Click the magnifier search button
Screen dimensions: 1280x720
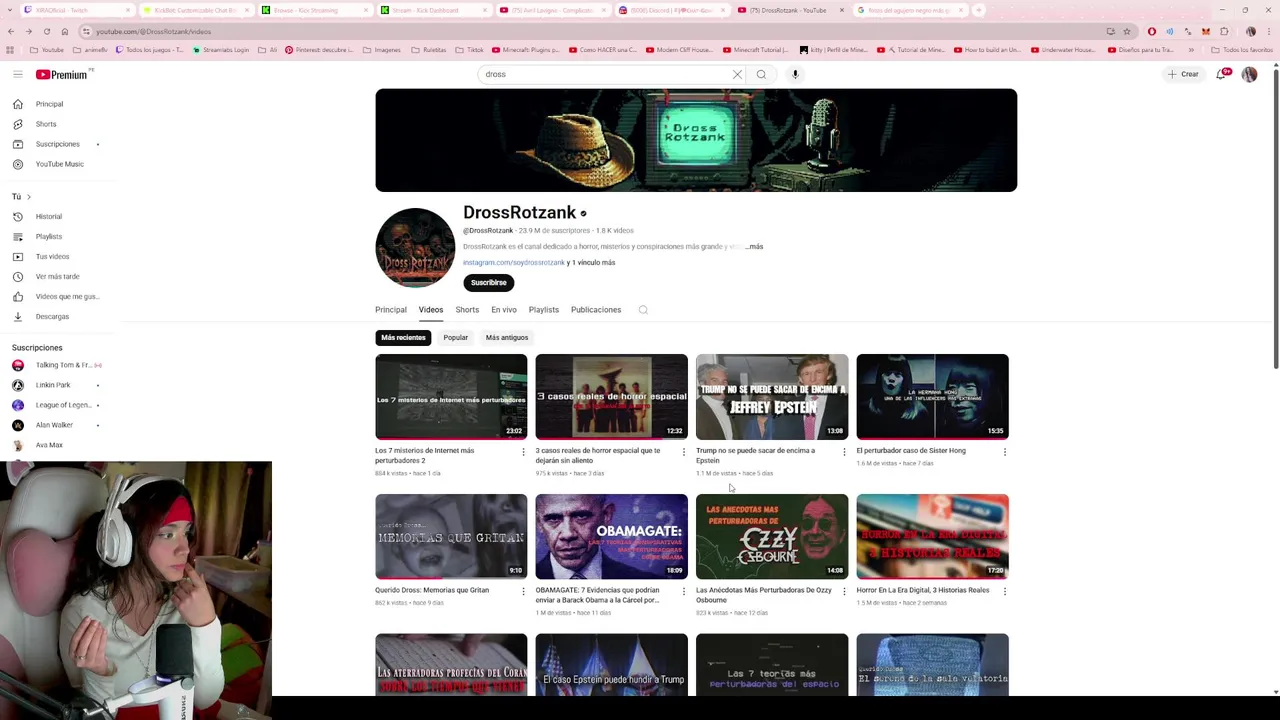coord(761,74)
